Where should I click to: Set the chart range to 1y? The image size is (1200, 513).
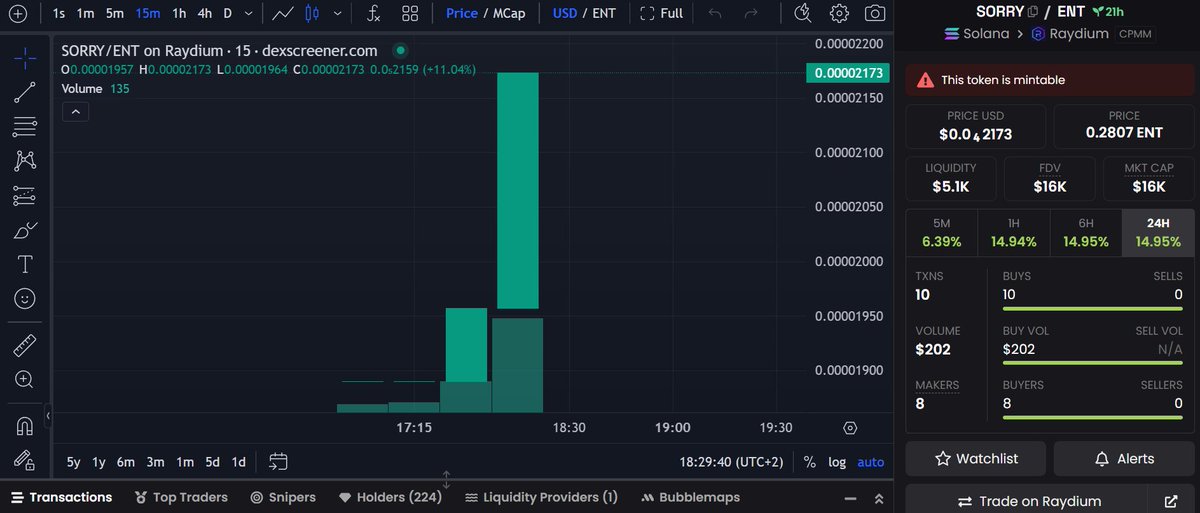pos(99,462)
